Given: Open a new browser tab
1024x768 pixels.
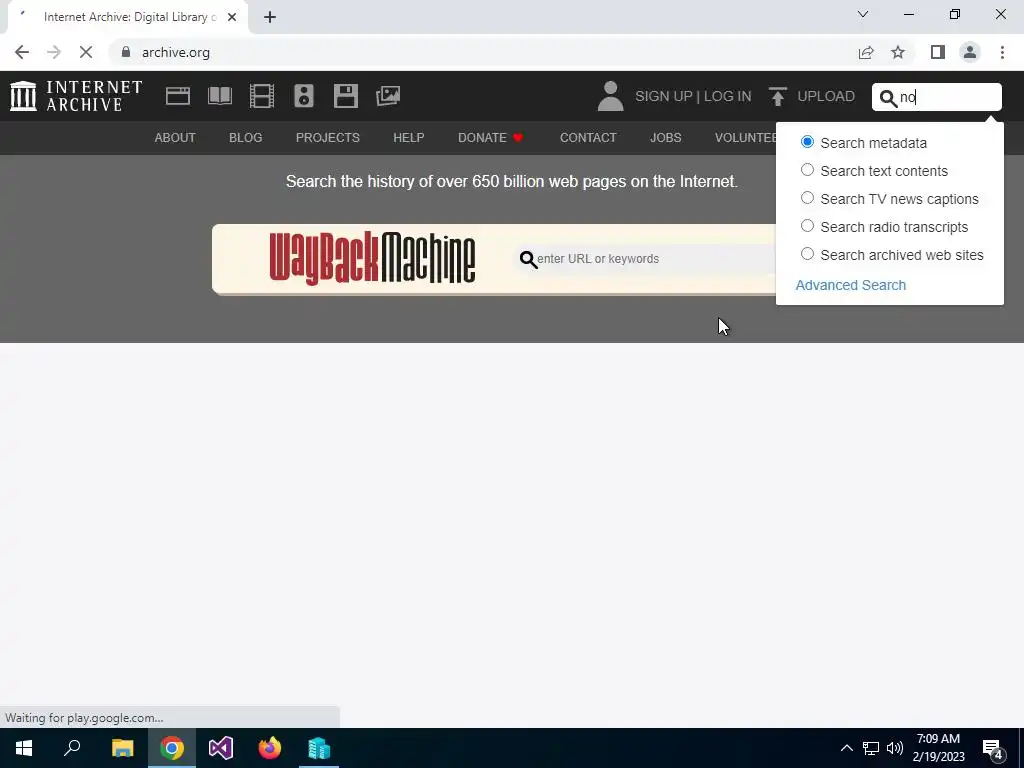Looking at the screenshot, I should click(x=270, y=17).
